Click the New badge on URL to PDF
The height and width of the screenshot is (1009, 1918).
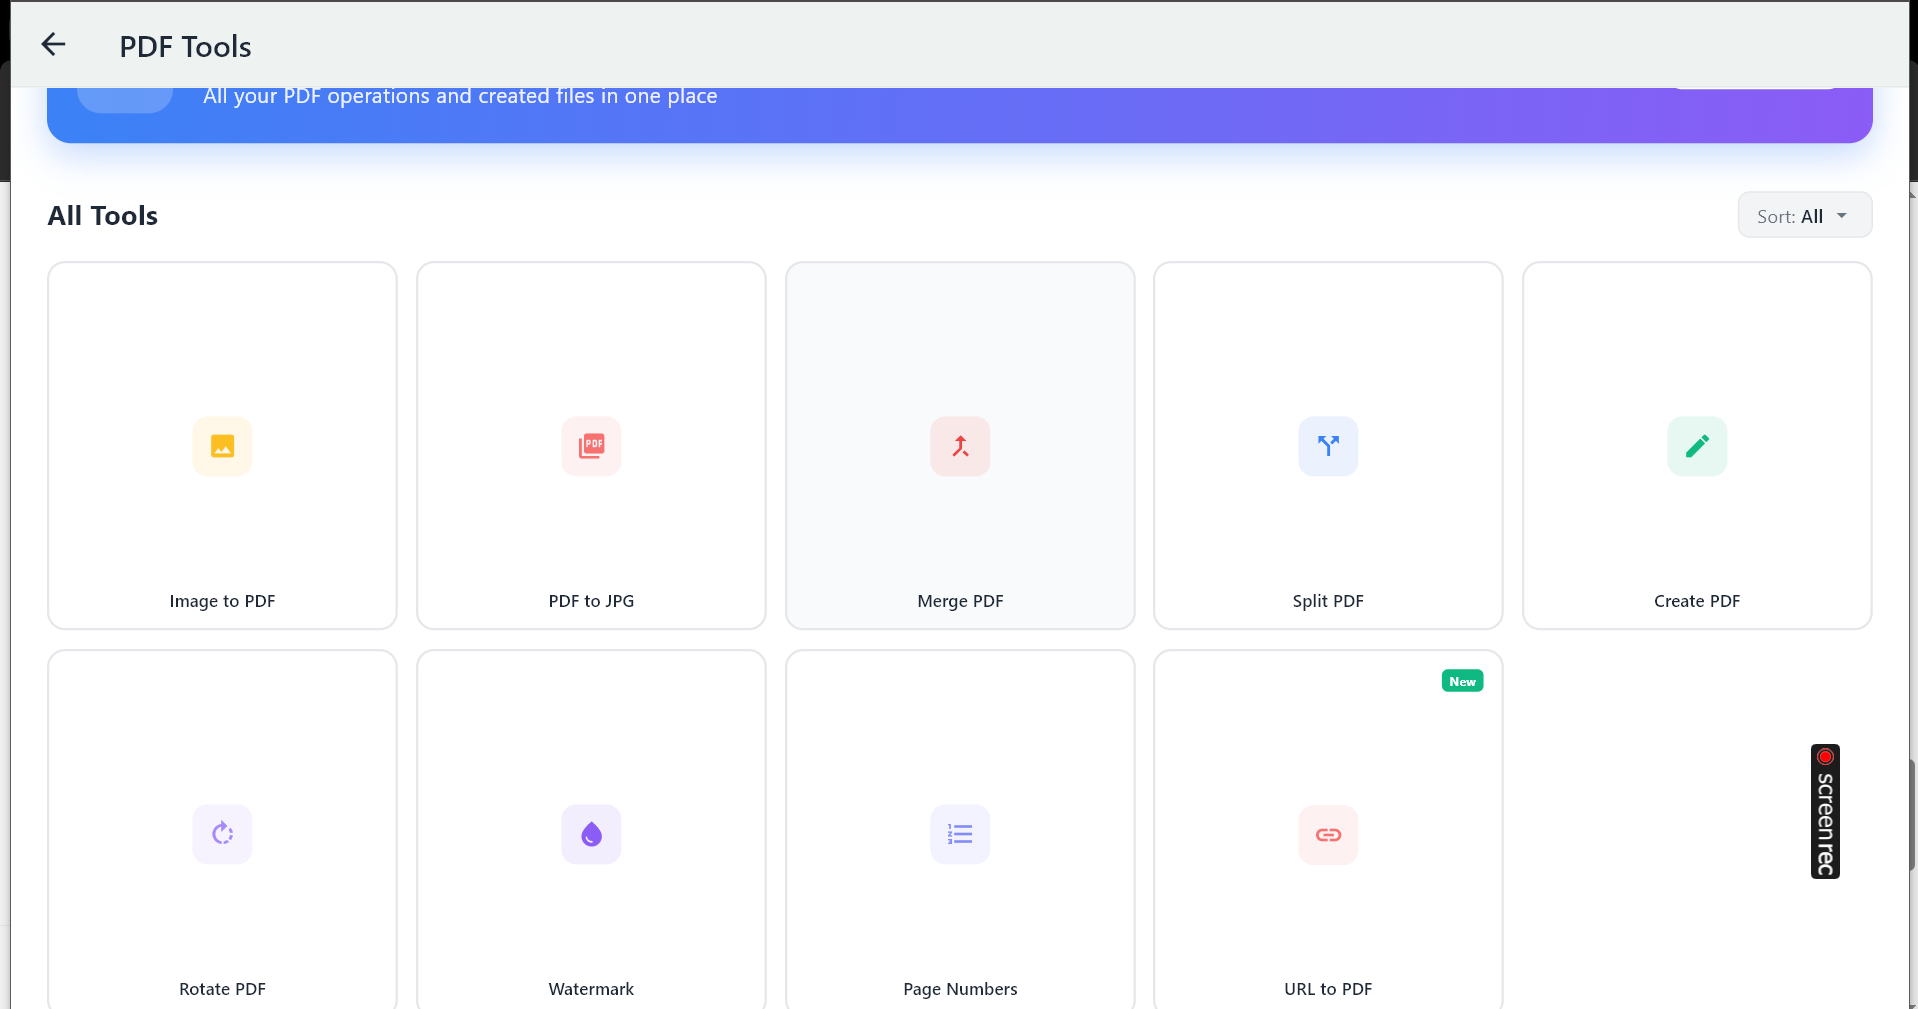pos(1462,681)
